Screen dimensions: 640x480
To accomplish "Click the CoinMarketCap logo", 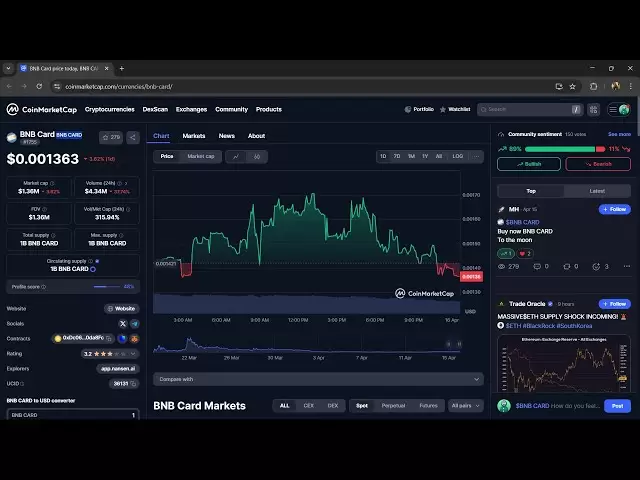I will point(42,109).
